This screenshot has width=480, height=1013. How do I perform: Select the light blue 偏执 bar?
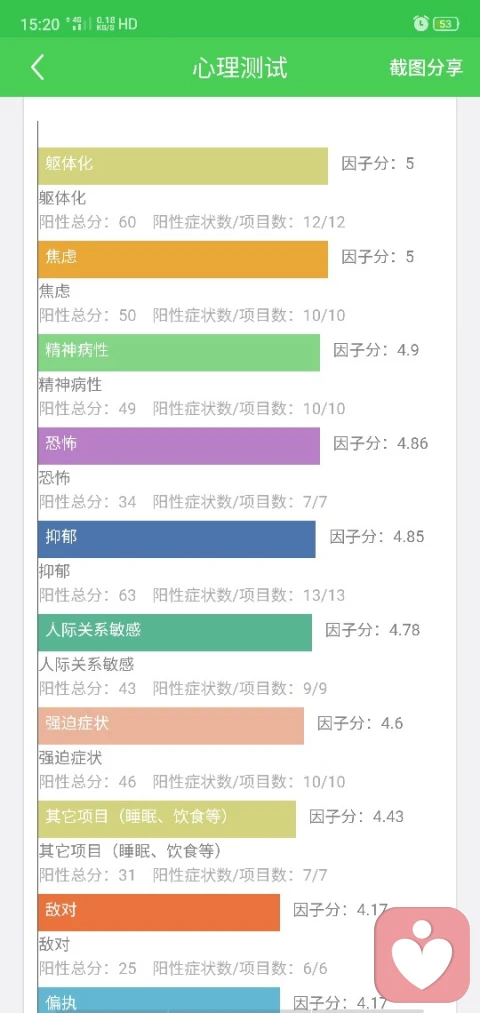coord(159,1000)
